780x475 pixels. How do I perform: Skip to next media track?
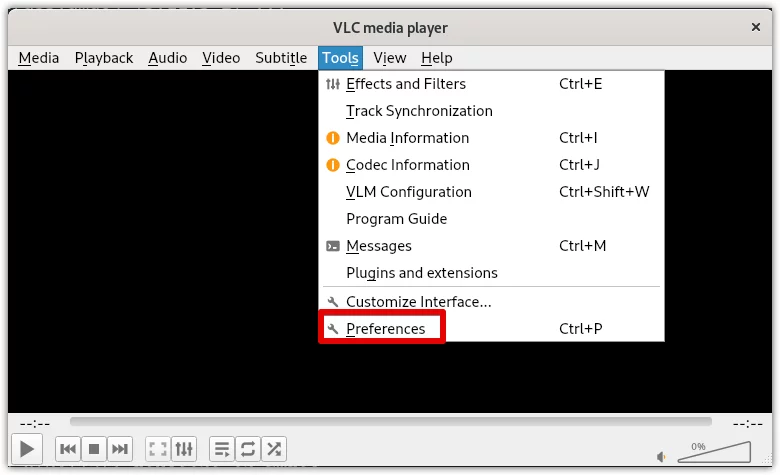click(120, 449)
